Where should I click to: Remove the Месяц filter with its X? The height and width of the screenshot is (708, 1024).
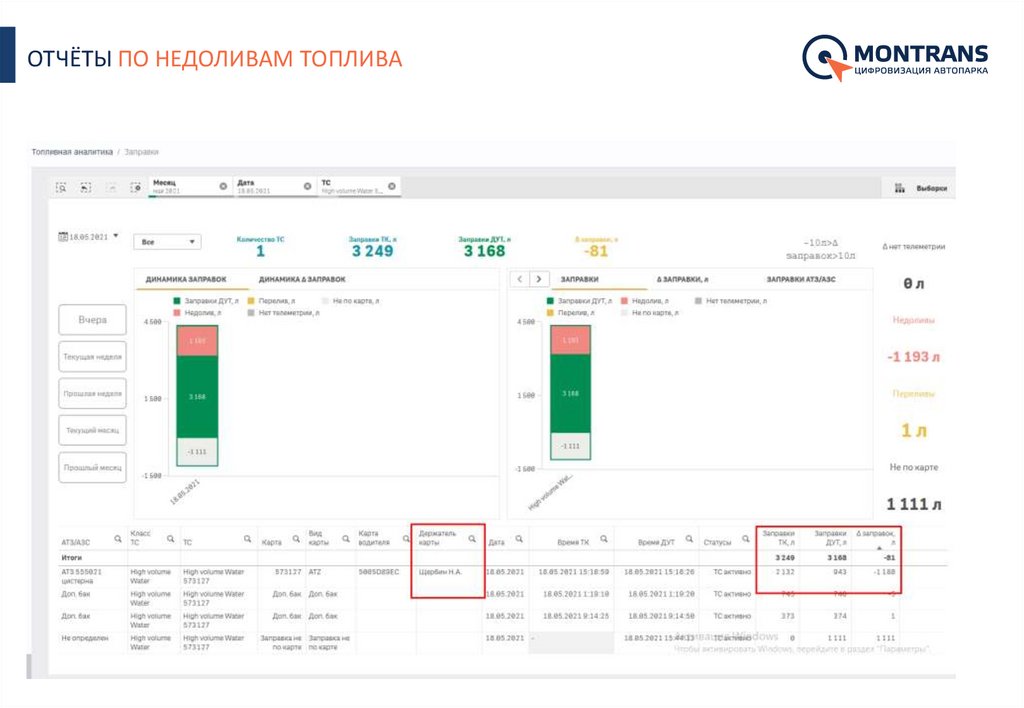pos(223,185)
